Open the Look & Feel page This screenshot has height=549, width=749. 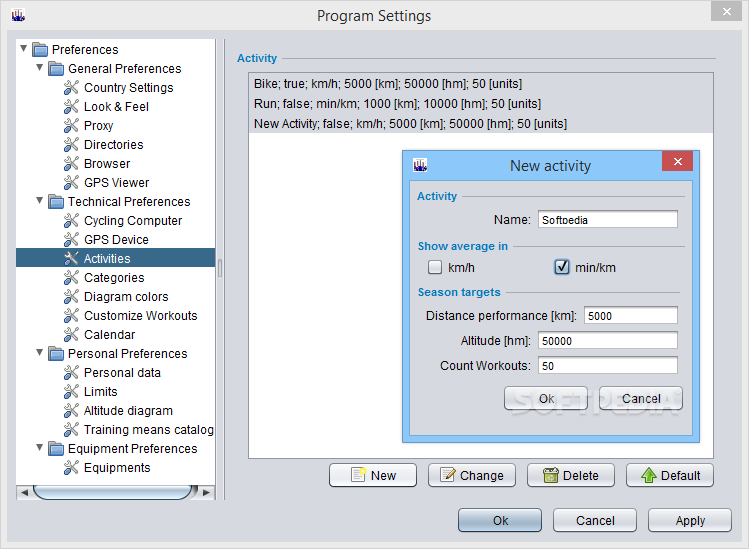click(117, 107)
